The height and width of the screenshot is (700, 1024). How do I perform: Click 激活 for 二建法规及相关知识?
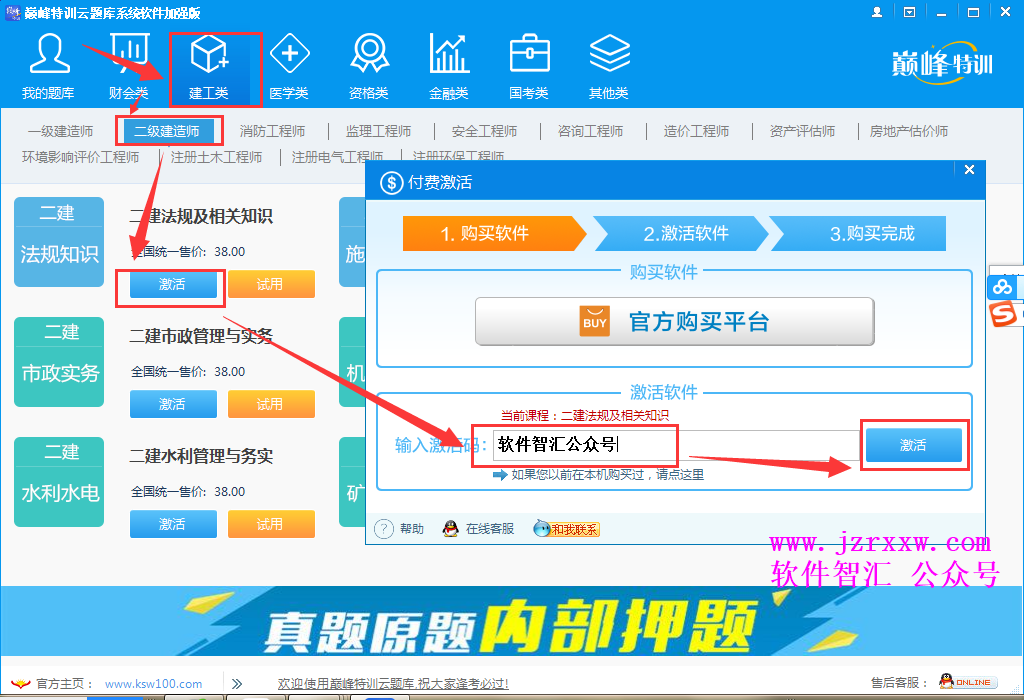click(x=173, y=284)
